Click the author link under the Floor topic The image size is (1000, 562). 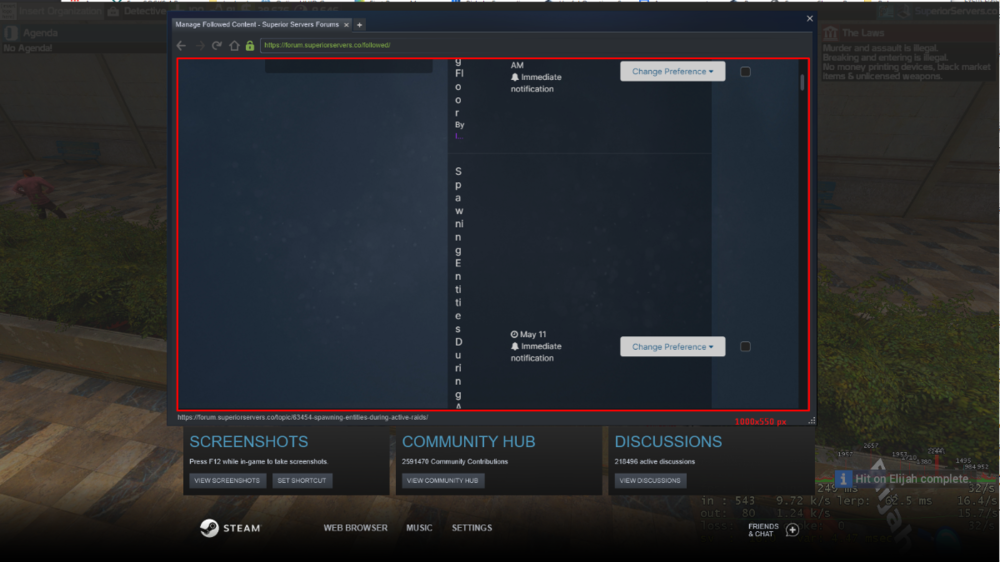(x=458, y=136)
